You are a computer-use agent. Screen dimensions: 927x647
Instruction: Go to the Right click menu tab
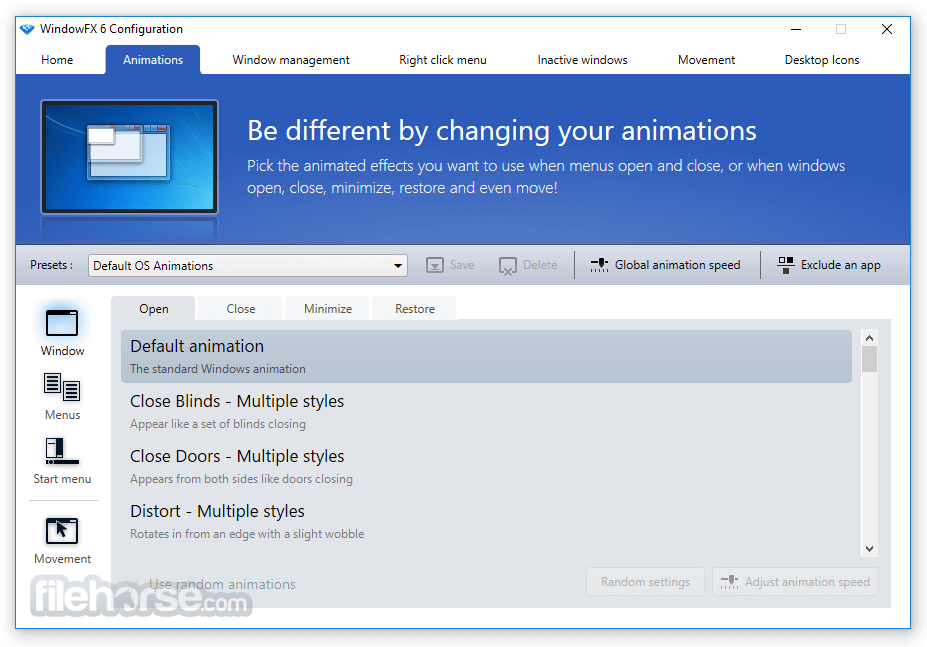[442, 60]
